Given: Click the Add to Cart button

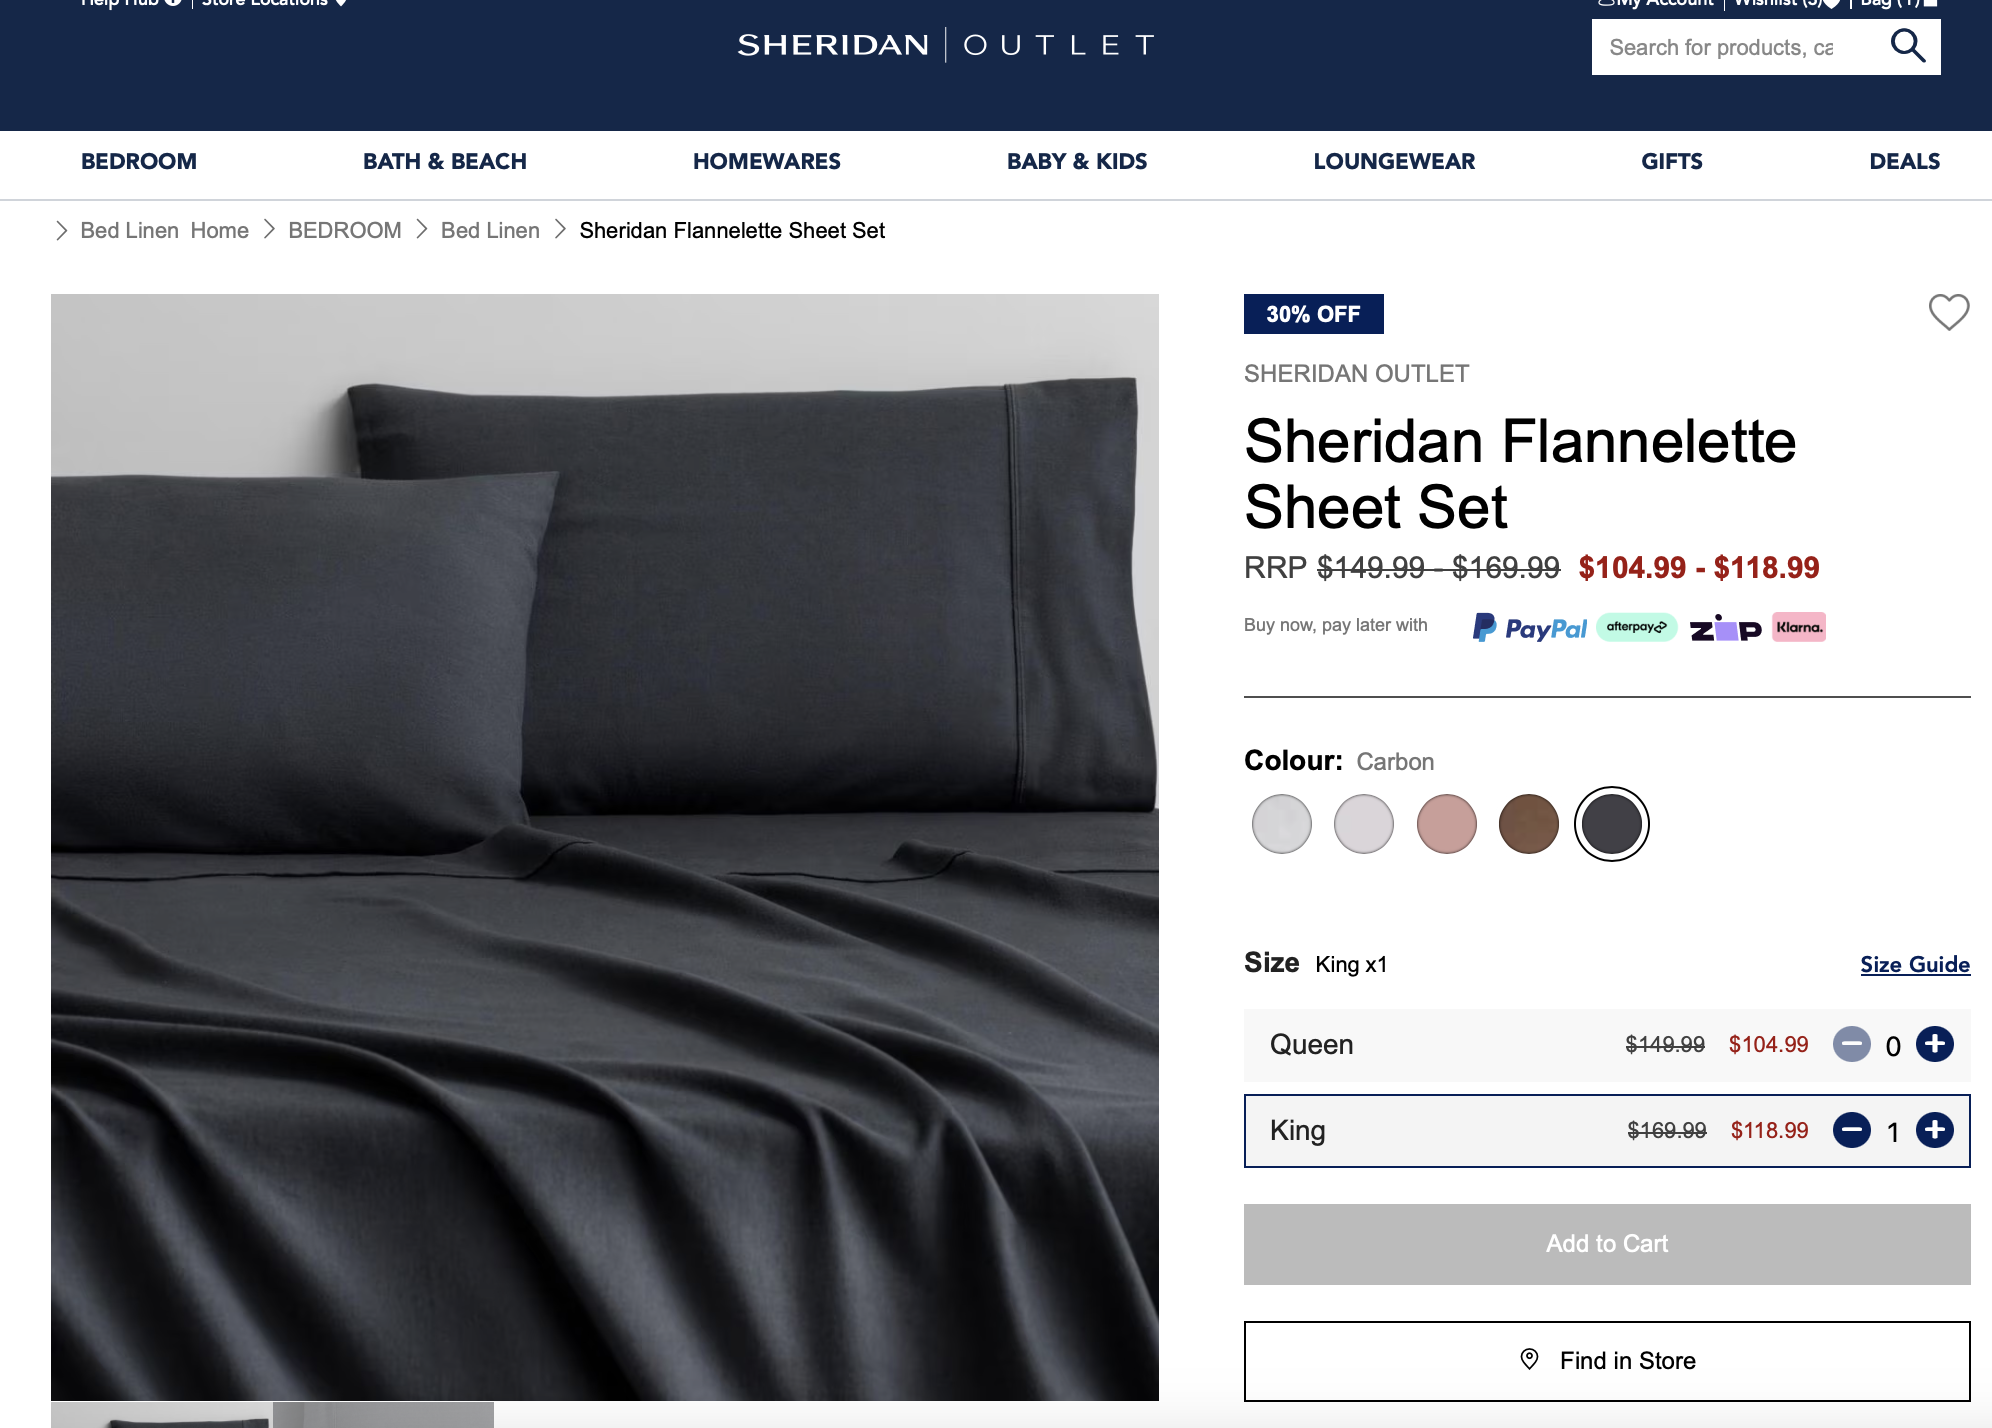Looking at the screenshot, I should (1606, 1244).
